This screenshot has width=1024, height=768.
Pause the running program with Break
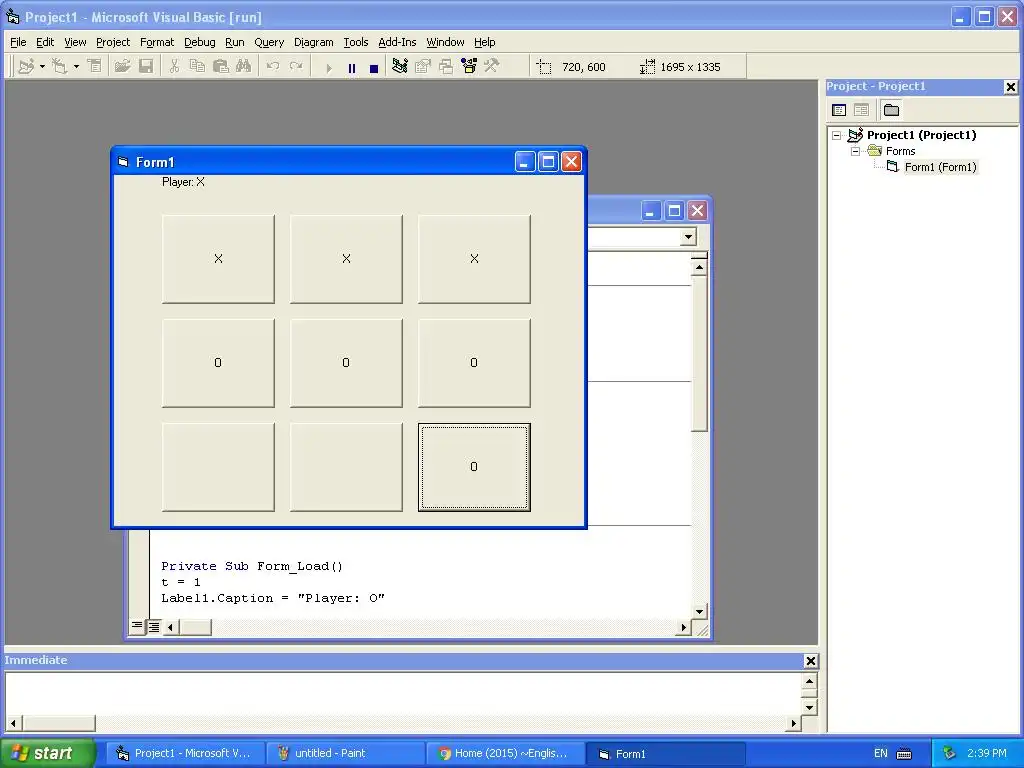click(x=352, y=67)
